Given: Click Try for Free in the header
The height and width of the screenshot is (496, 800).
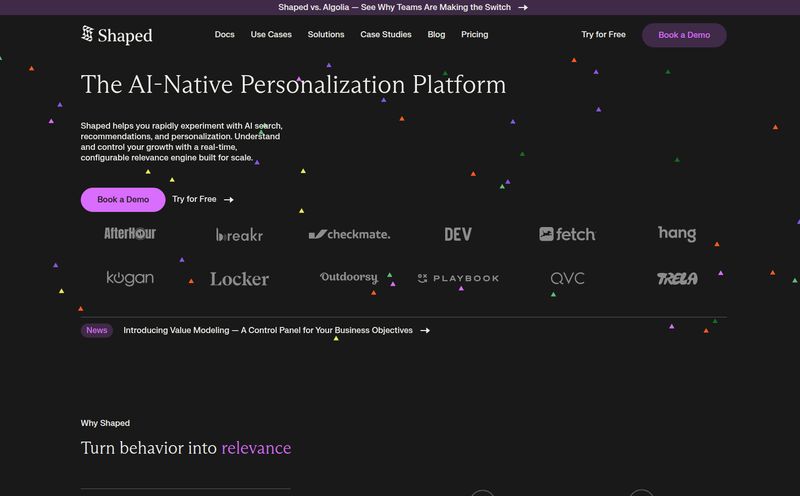Looking at the screenshot, I should click(x=603, y=35).
